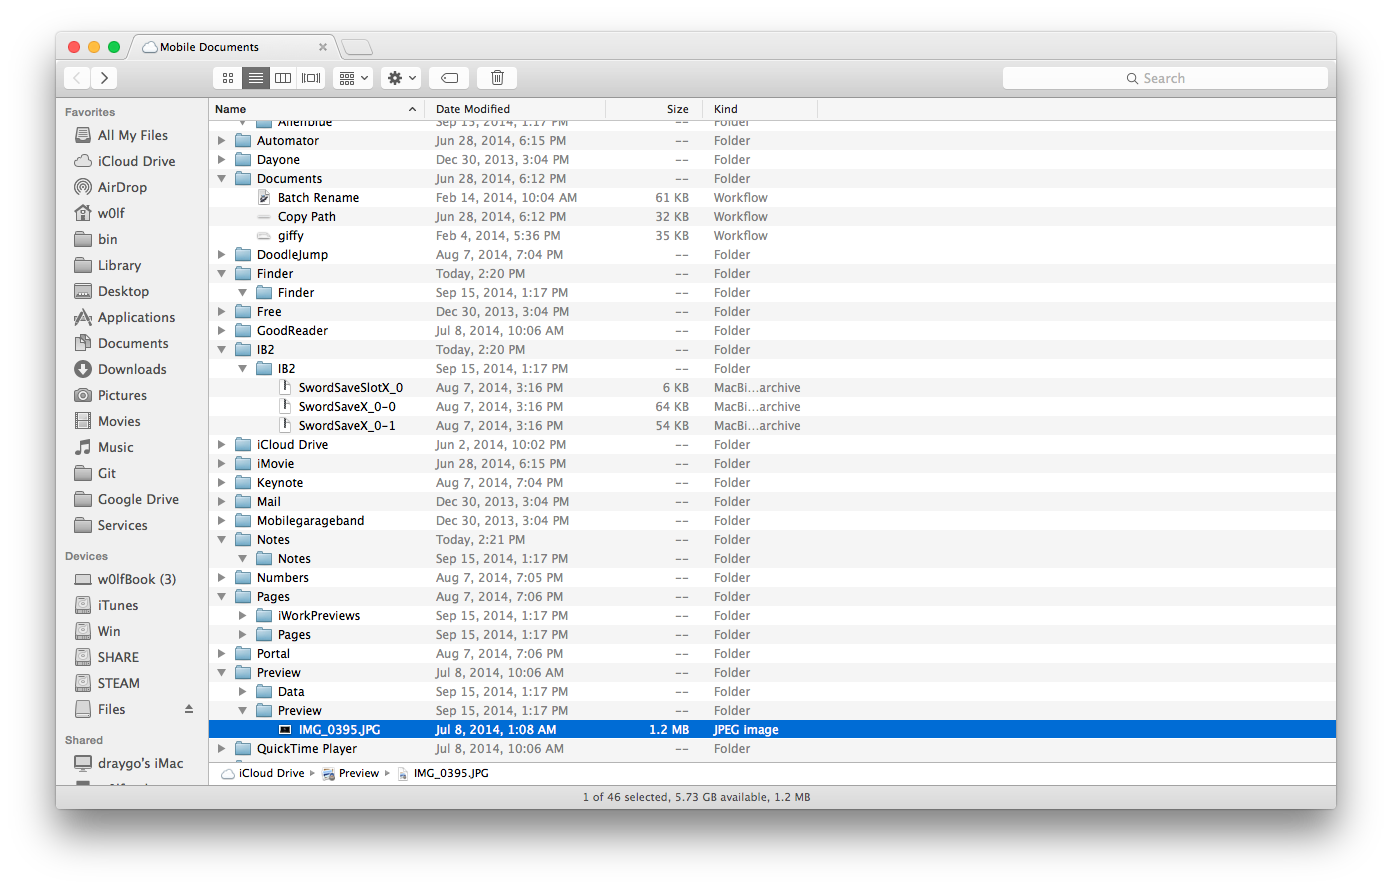
Task: Open a new tab with the plus tab
Action: [357, 47]
